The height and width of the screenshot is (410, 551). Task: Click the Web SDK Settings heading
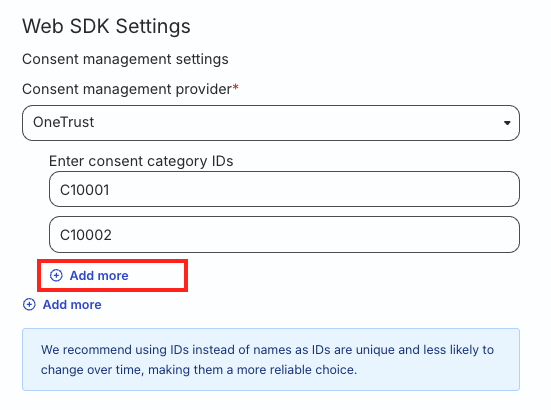pos(106,26)
